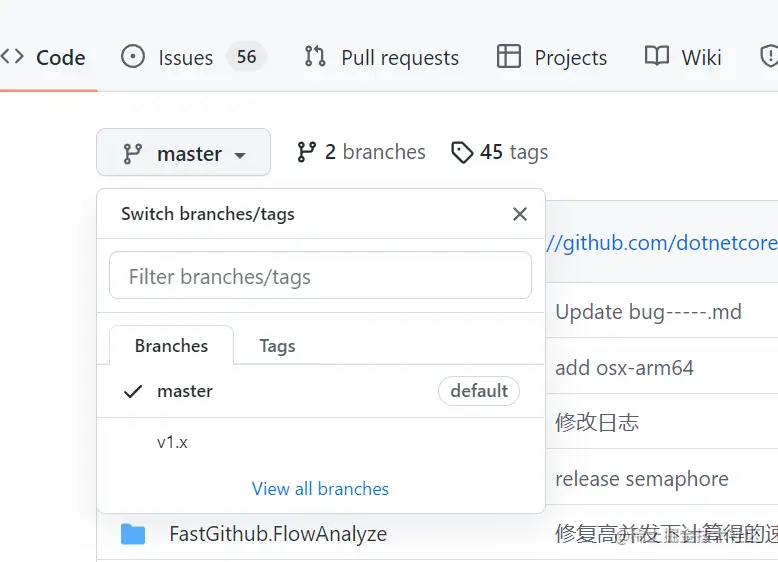Open the Issues tab
Screen dimensions: 778x562
194,58
